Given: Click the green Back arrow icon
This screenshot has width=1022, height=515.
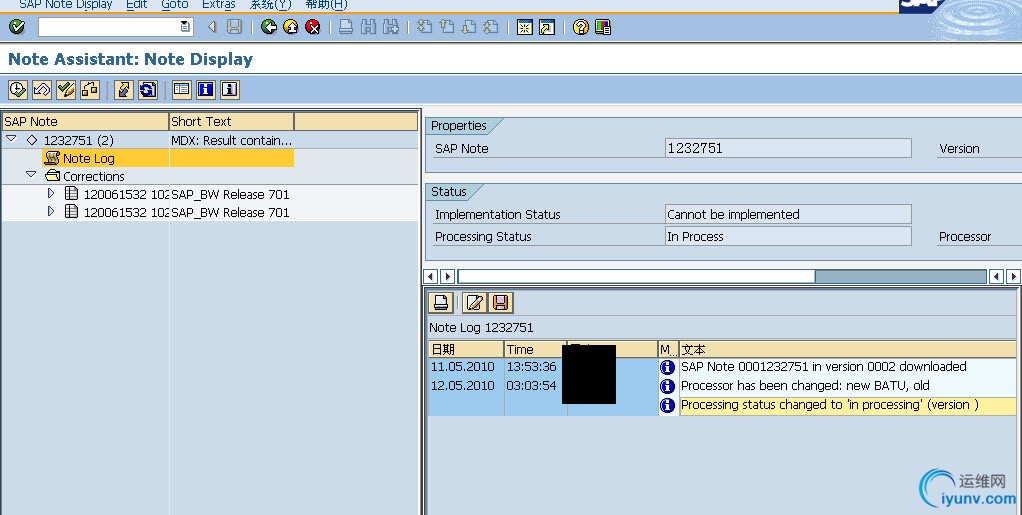Looking at the screenshot, I should (269, 27).
